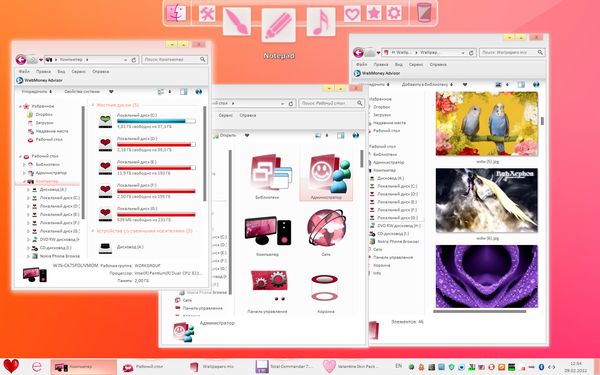Open Сервис menu in the desktop window
The width and height of the screenshot is (600, 375).
[x=225, y=115]
